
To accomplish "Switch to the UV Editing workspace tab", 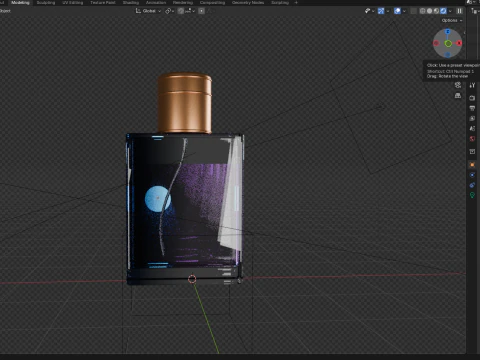I will click(73, 3).
